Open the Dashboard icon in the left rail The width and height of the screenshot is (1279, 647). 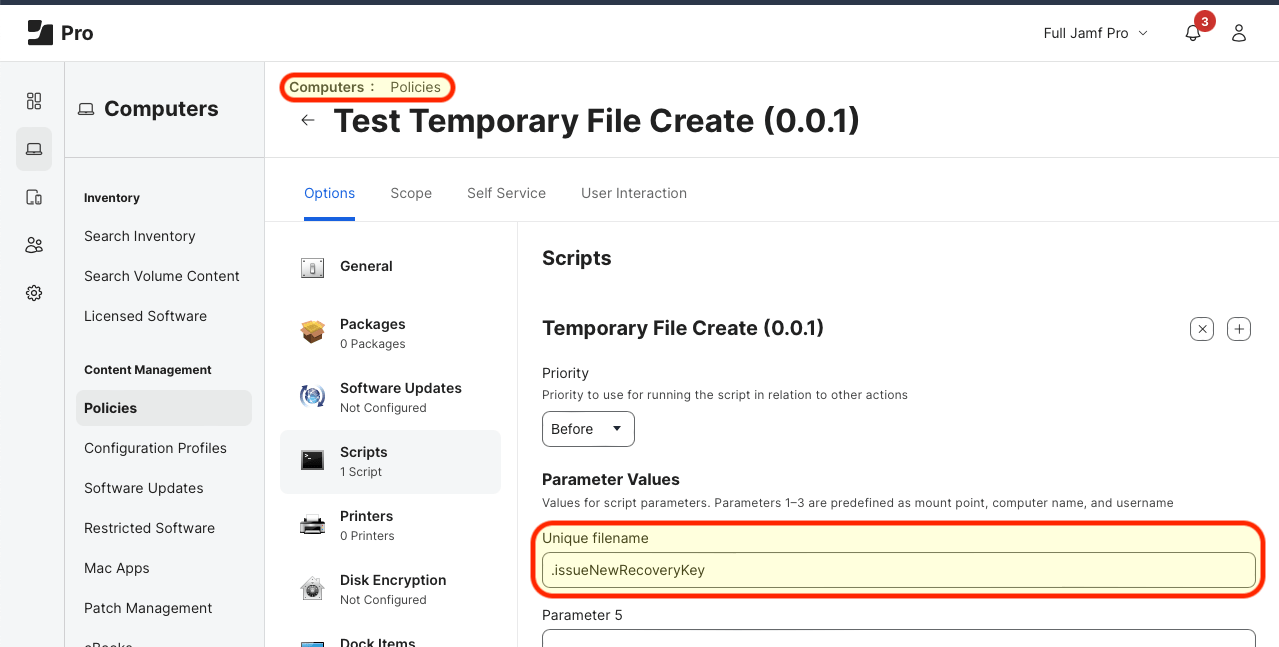34,101
